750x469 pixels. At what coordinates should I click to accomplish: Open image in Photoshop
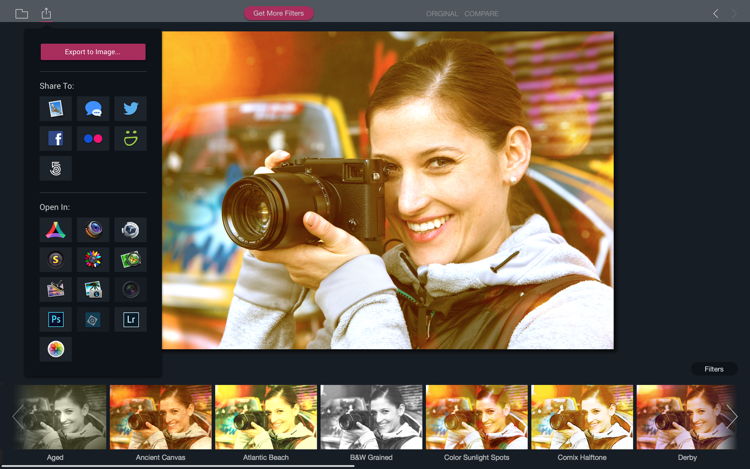(x=56, y=320)
